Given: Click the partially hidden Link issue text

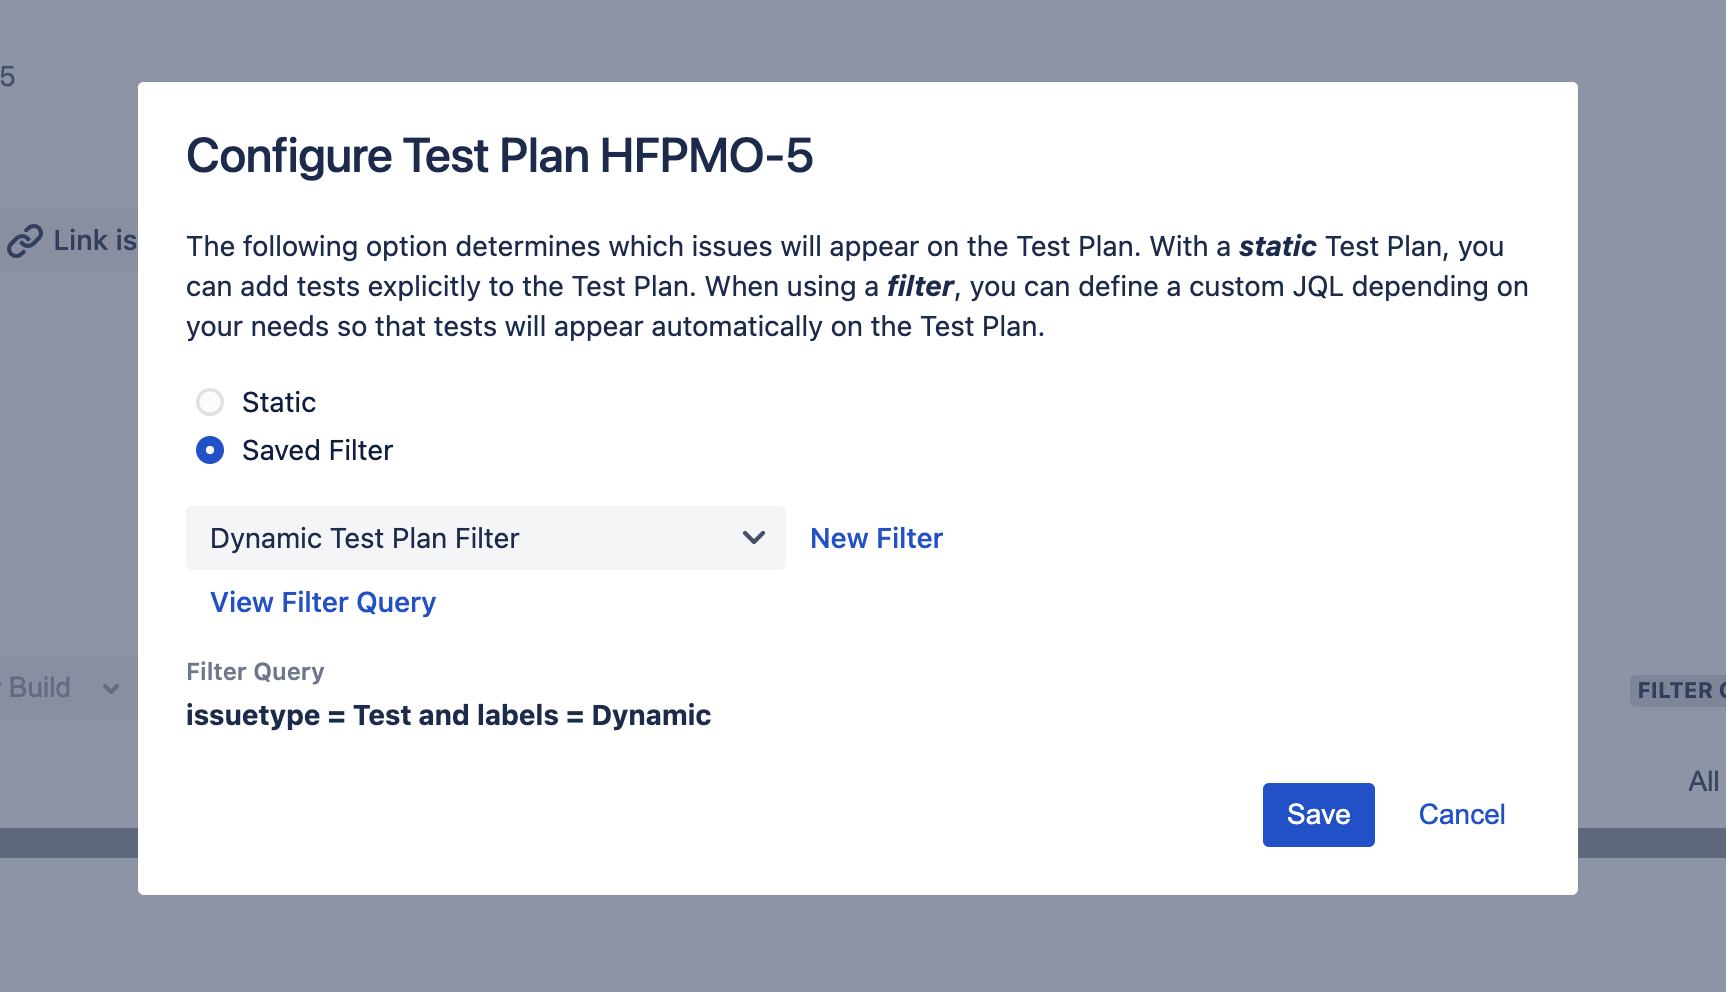Looking at the screenshot, I should coord(95,240).
